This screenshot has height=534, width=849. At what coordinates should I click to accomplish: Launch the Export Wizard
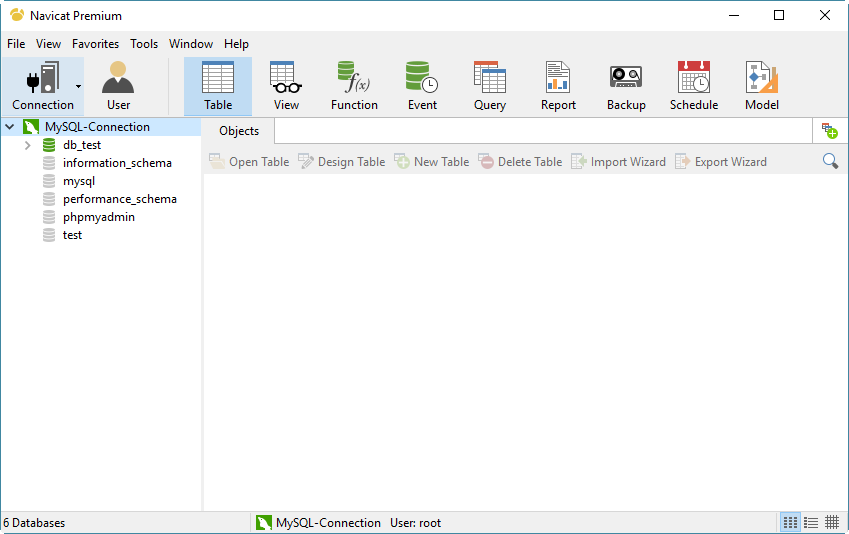click(721, 161)
